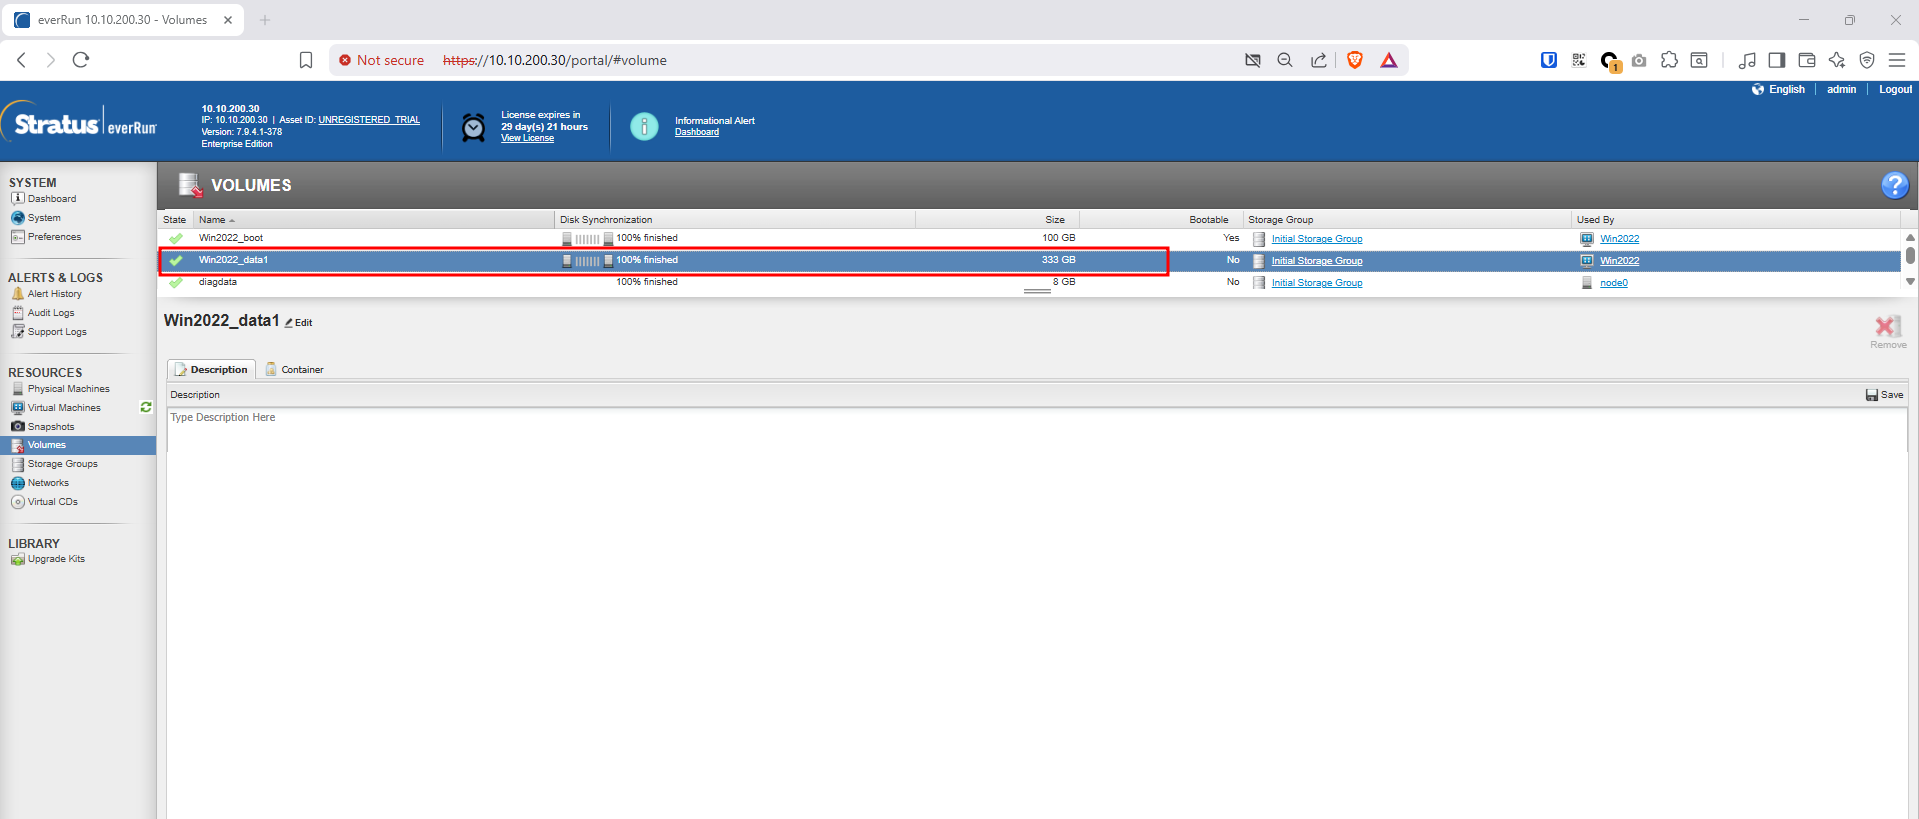Open Networks from the Resources section

[48, 483]
